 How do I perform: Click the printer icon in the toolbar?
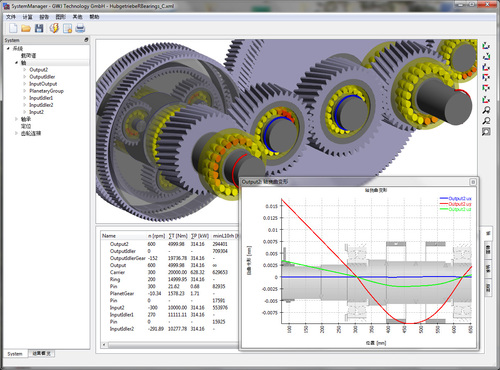tap(80, 28)
